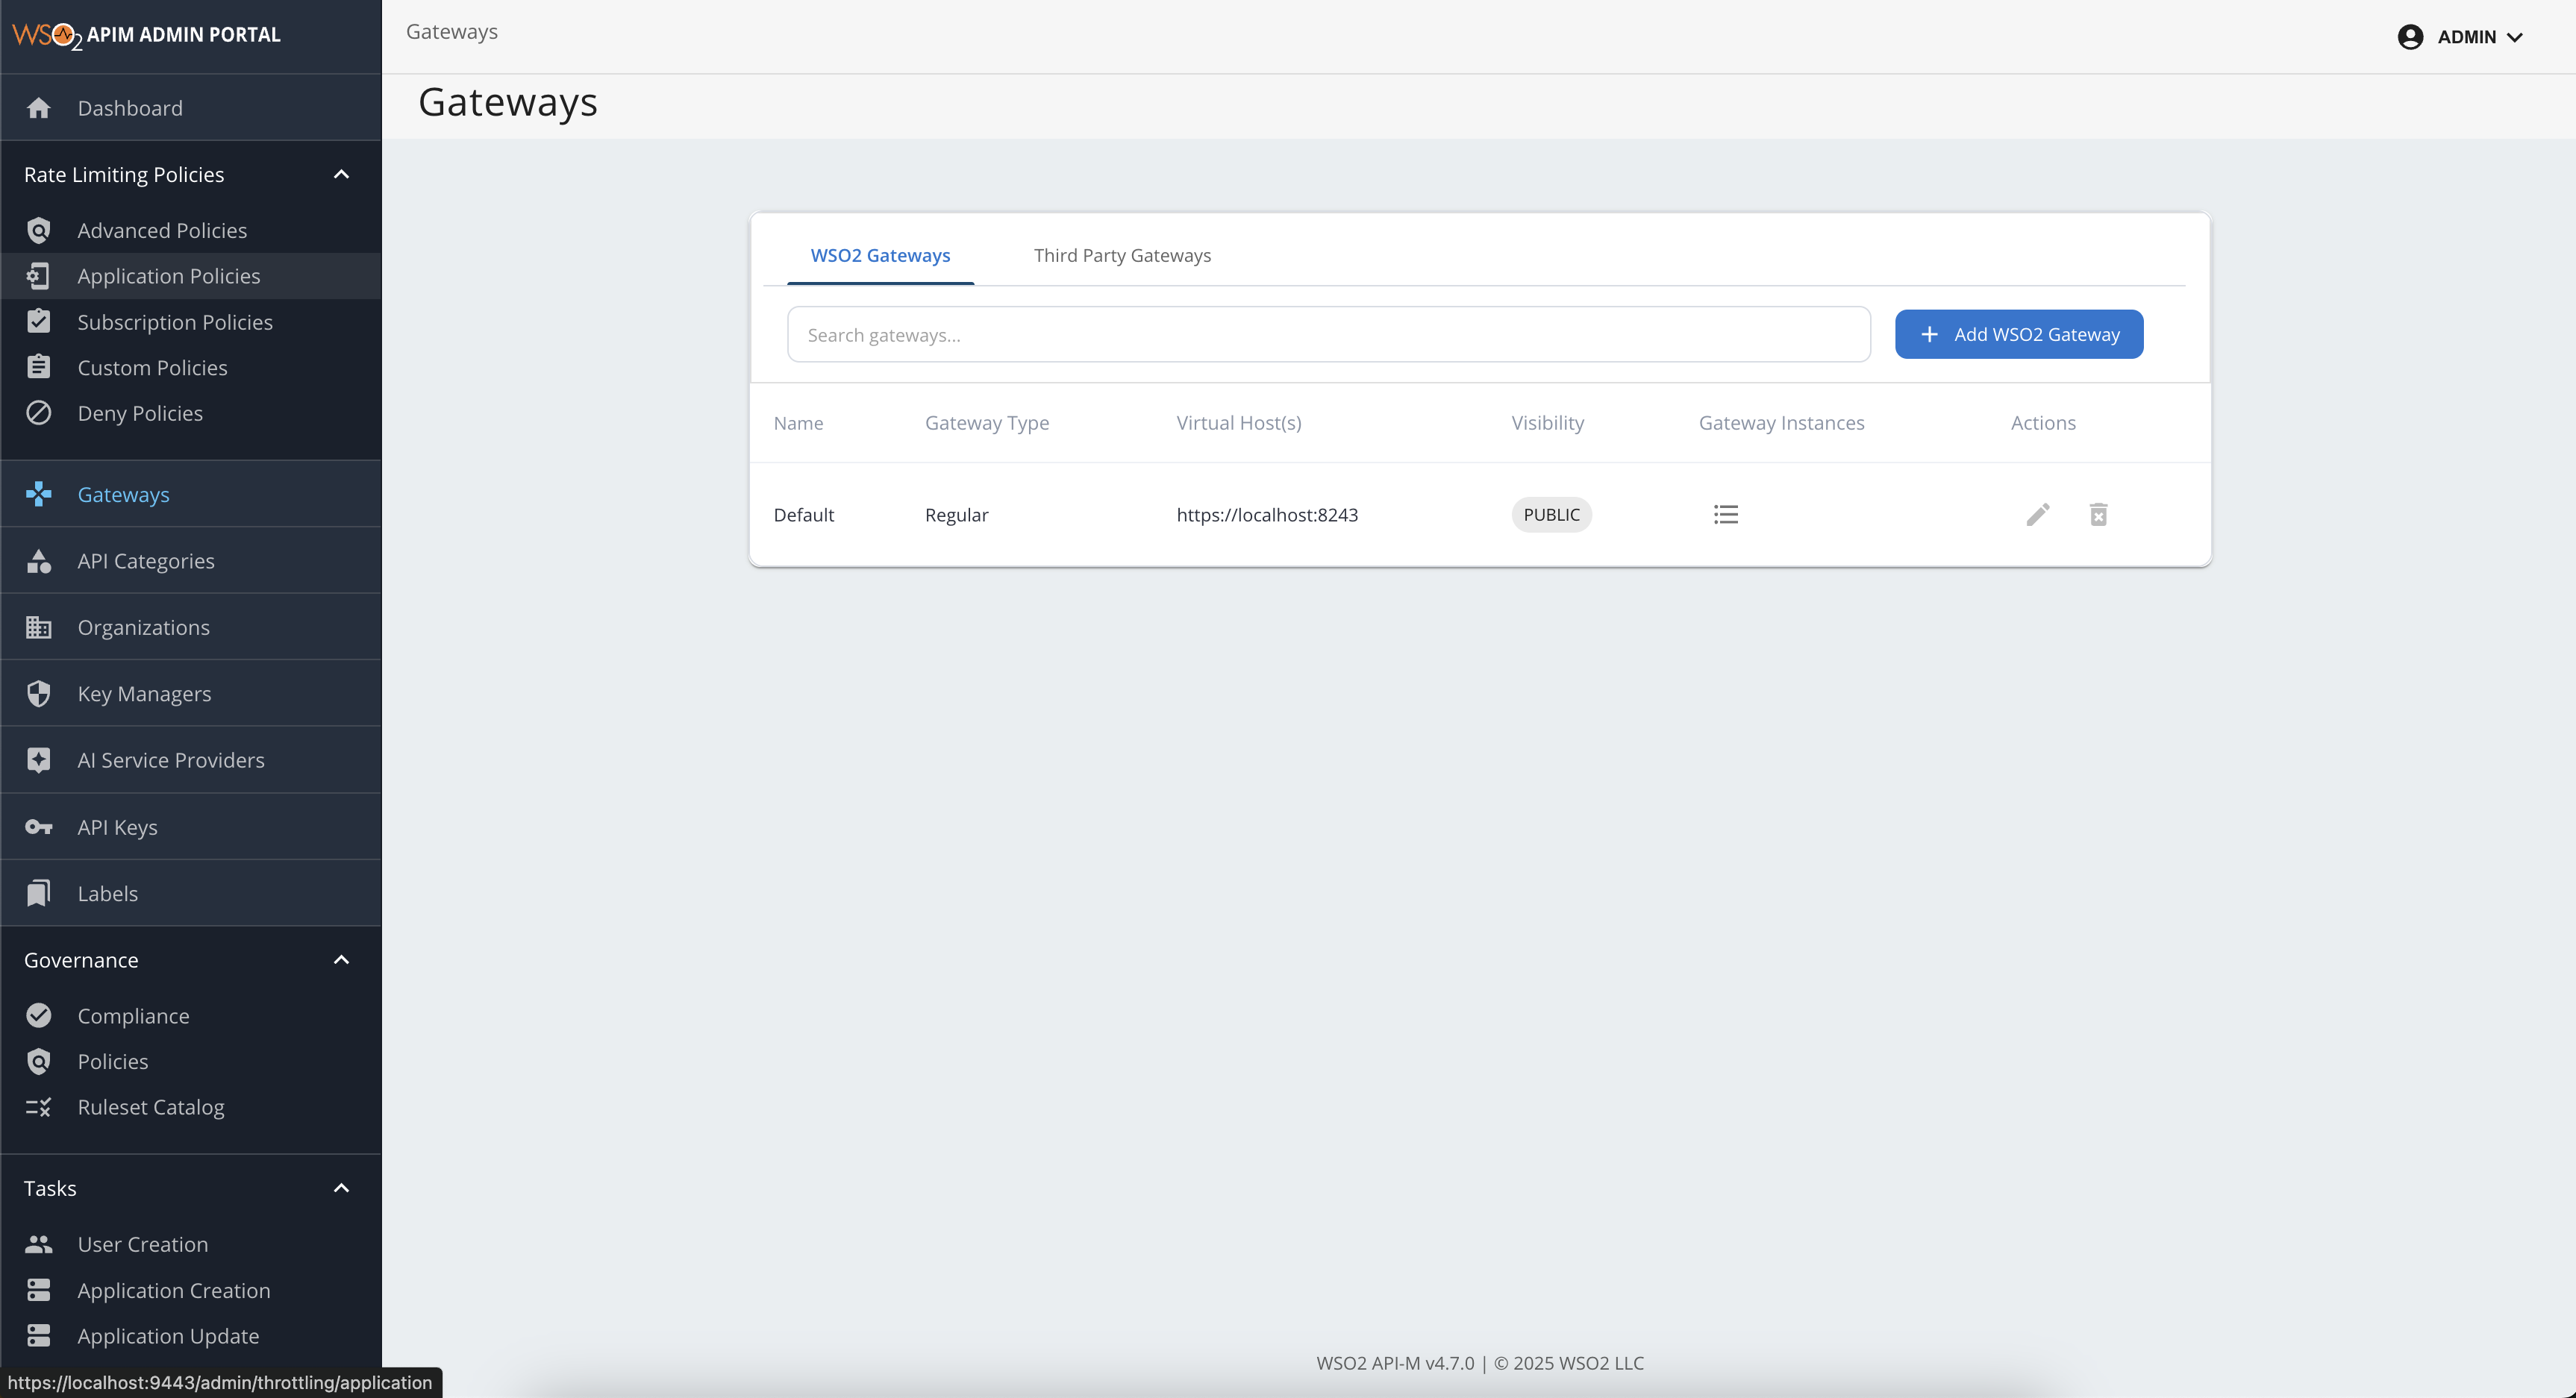Viewport: 2576px width, 1398px height.
Task: Click the Application Policies icon
Action: point(38,276)
